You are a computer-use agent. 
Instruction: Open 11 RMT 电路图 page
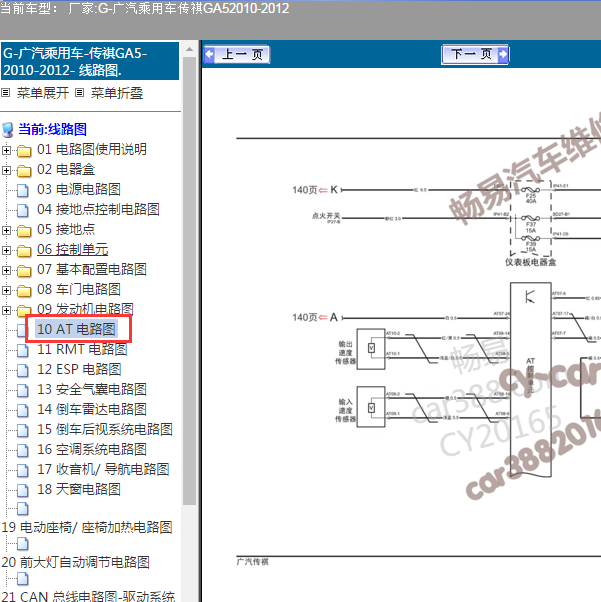[82, 349]
